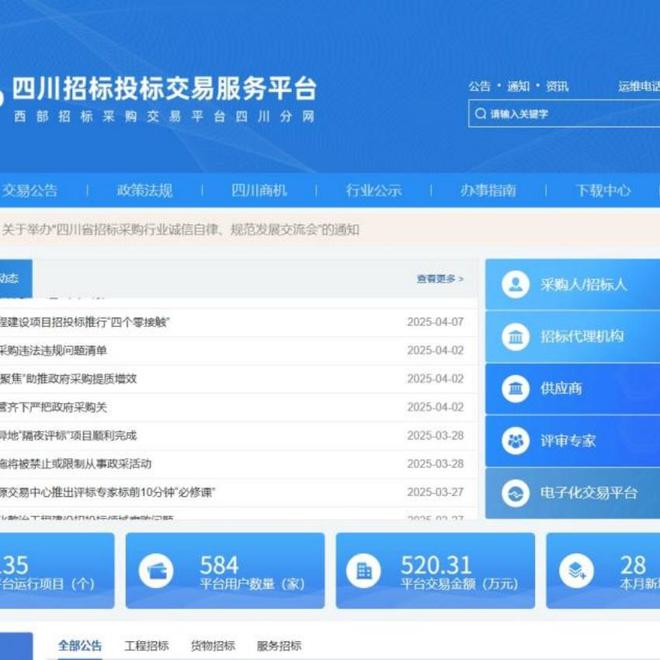This screenshot has width=660, height=660.
Task: Open the 助推政府采购提质增效 article
Action: pos(69,379)
